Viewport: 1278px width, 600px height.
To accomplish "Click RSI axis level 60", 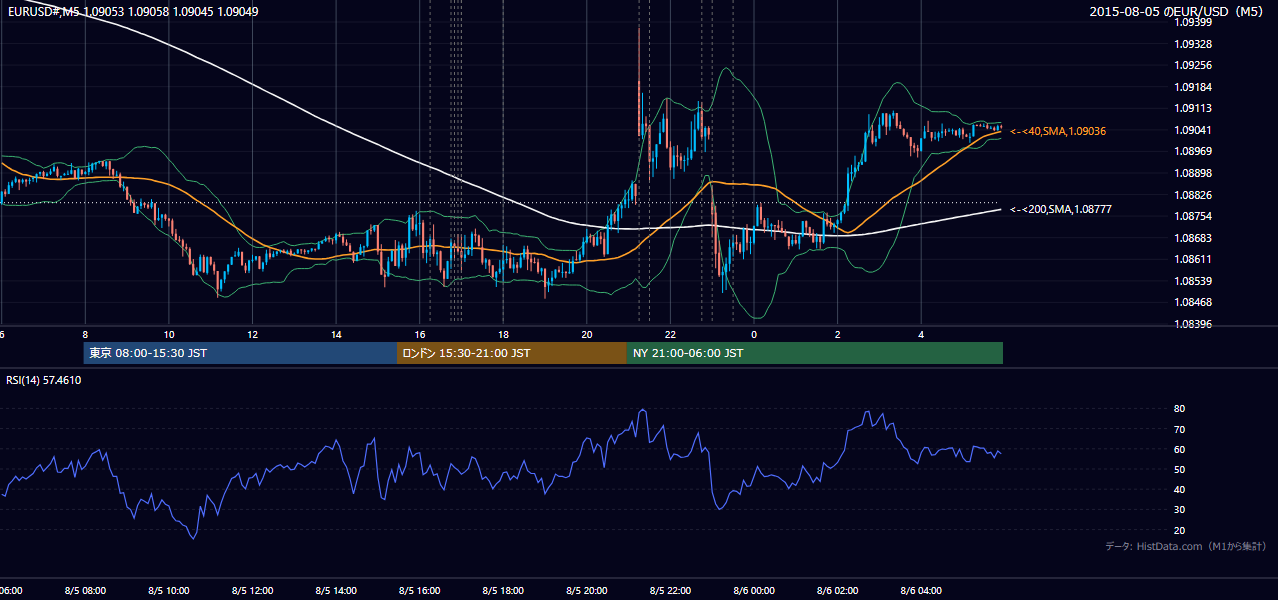I will tap(1180, 449).
